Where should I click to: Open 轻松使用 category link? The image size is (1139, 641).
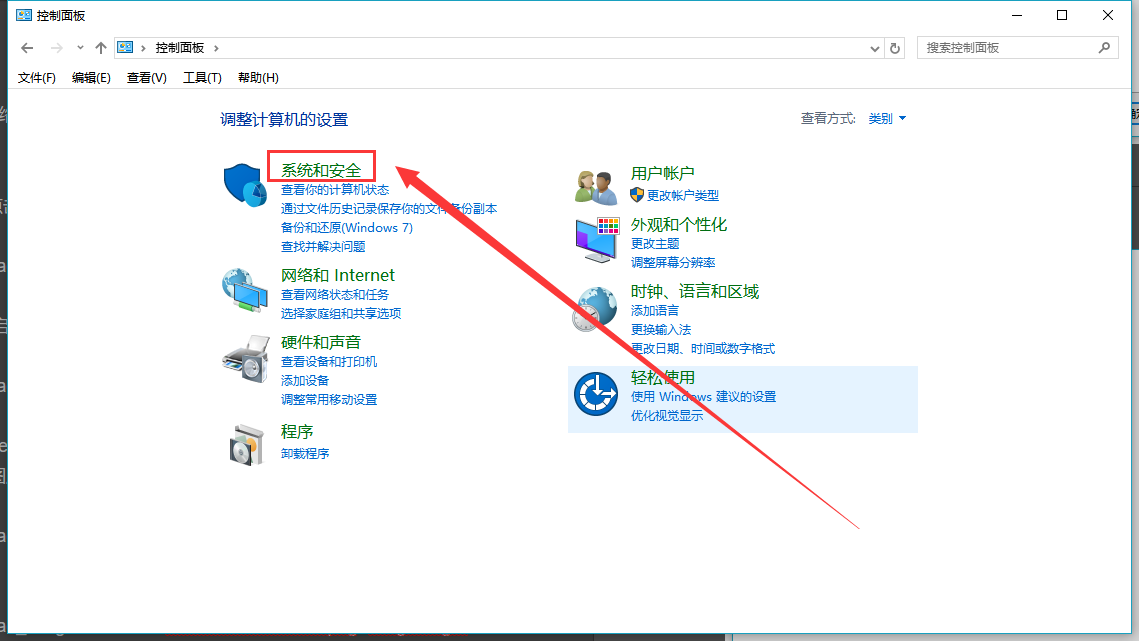(x=662, y=377)
